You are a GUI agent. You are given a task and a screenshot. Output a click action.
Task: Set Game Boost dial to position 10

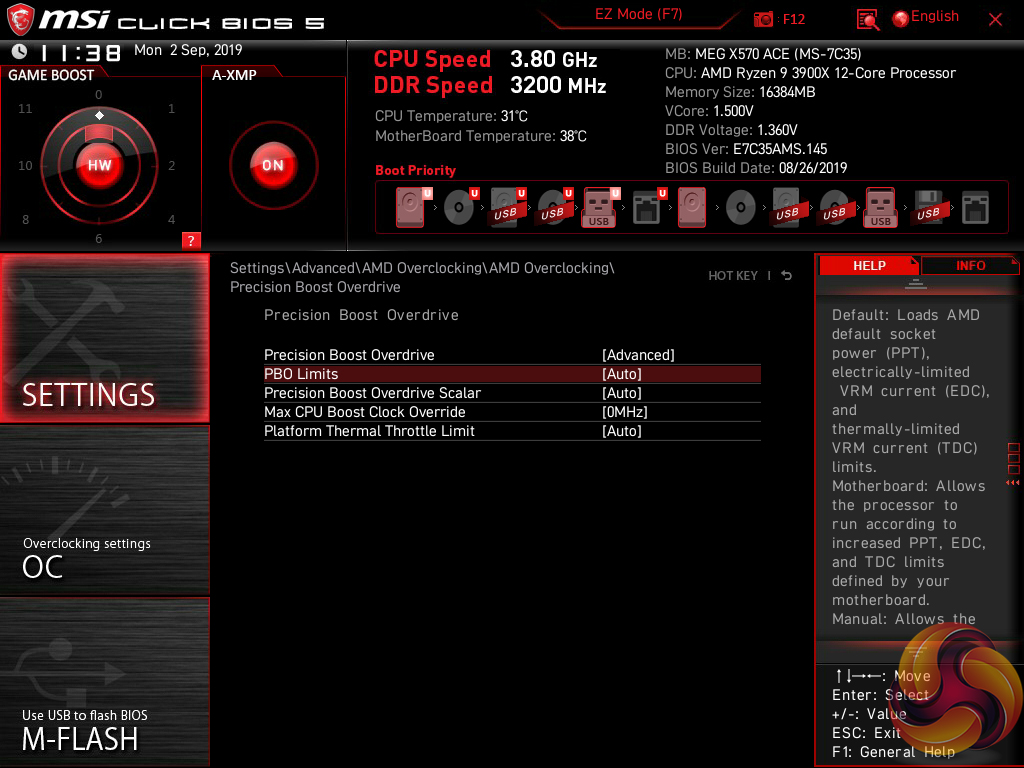[25, 165]
